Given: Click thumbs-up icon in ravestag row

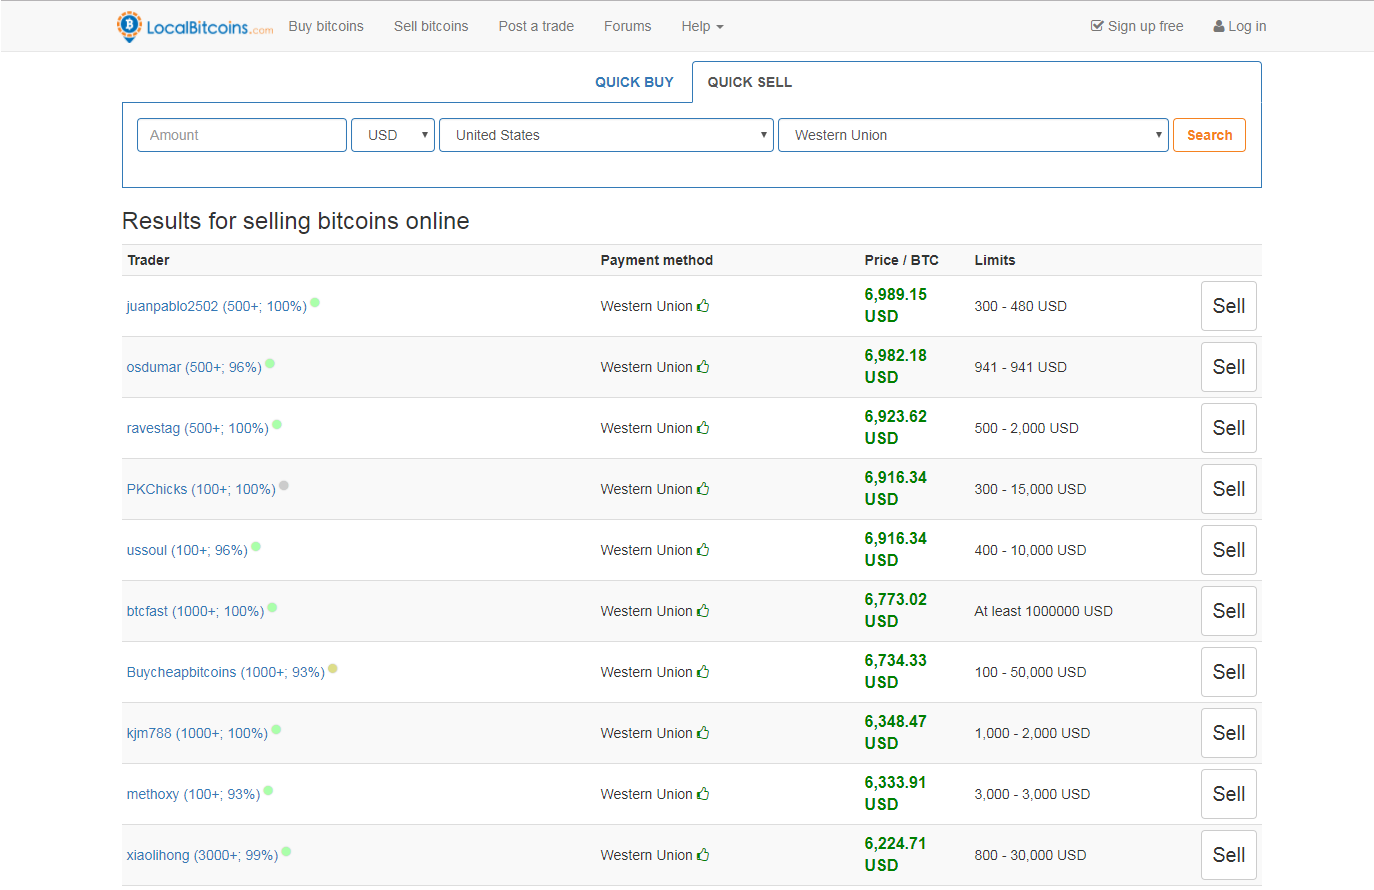Looking at the screenshot, I should [x=703, y=428].
